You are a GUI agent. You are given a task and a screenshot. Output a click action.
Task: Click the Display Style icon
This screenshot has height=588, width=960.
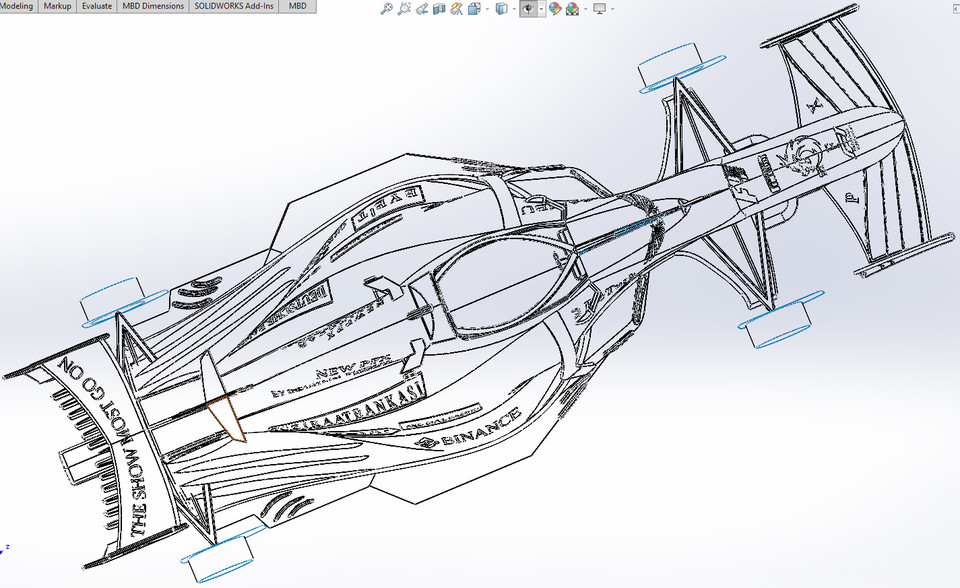tap(504, 8)
